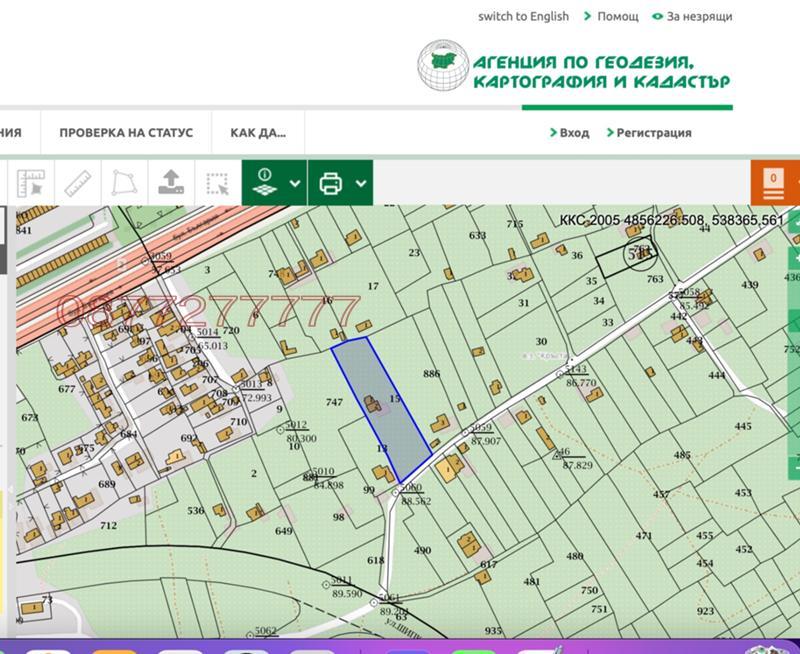Expand the print tool dropdown chevron
The height and width of the screenshot is (654, 800).
pos(362,182)
